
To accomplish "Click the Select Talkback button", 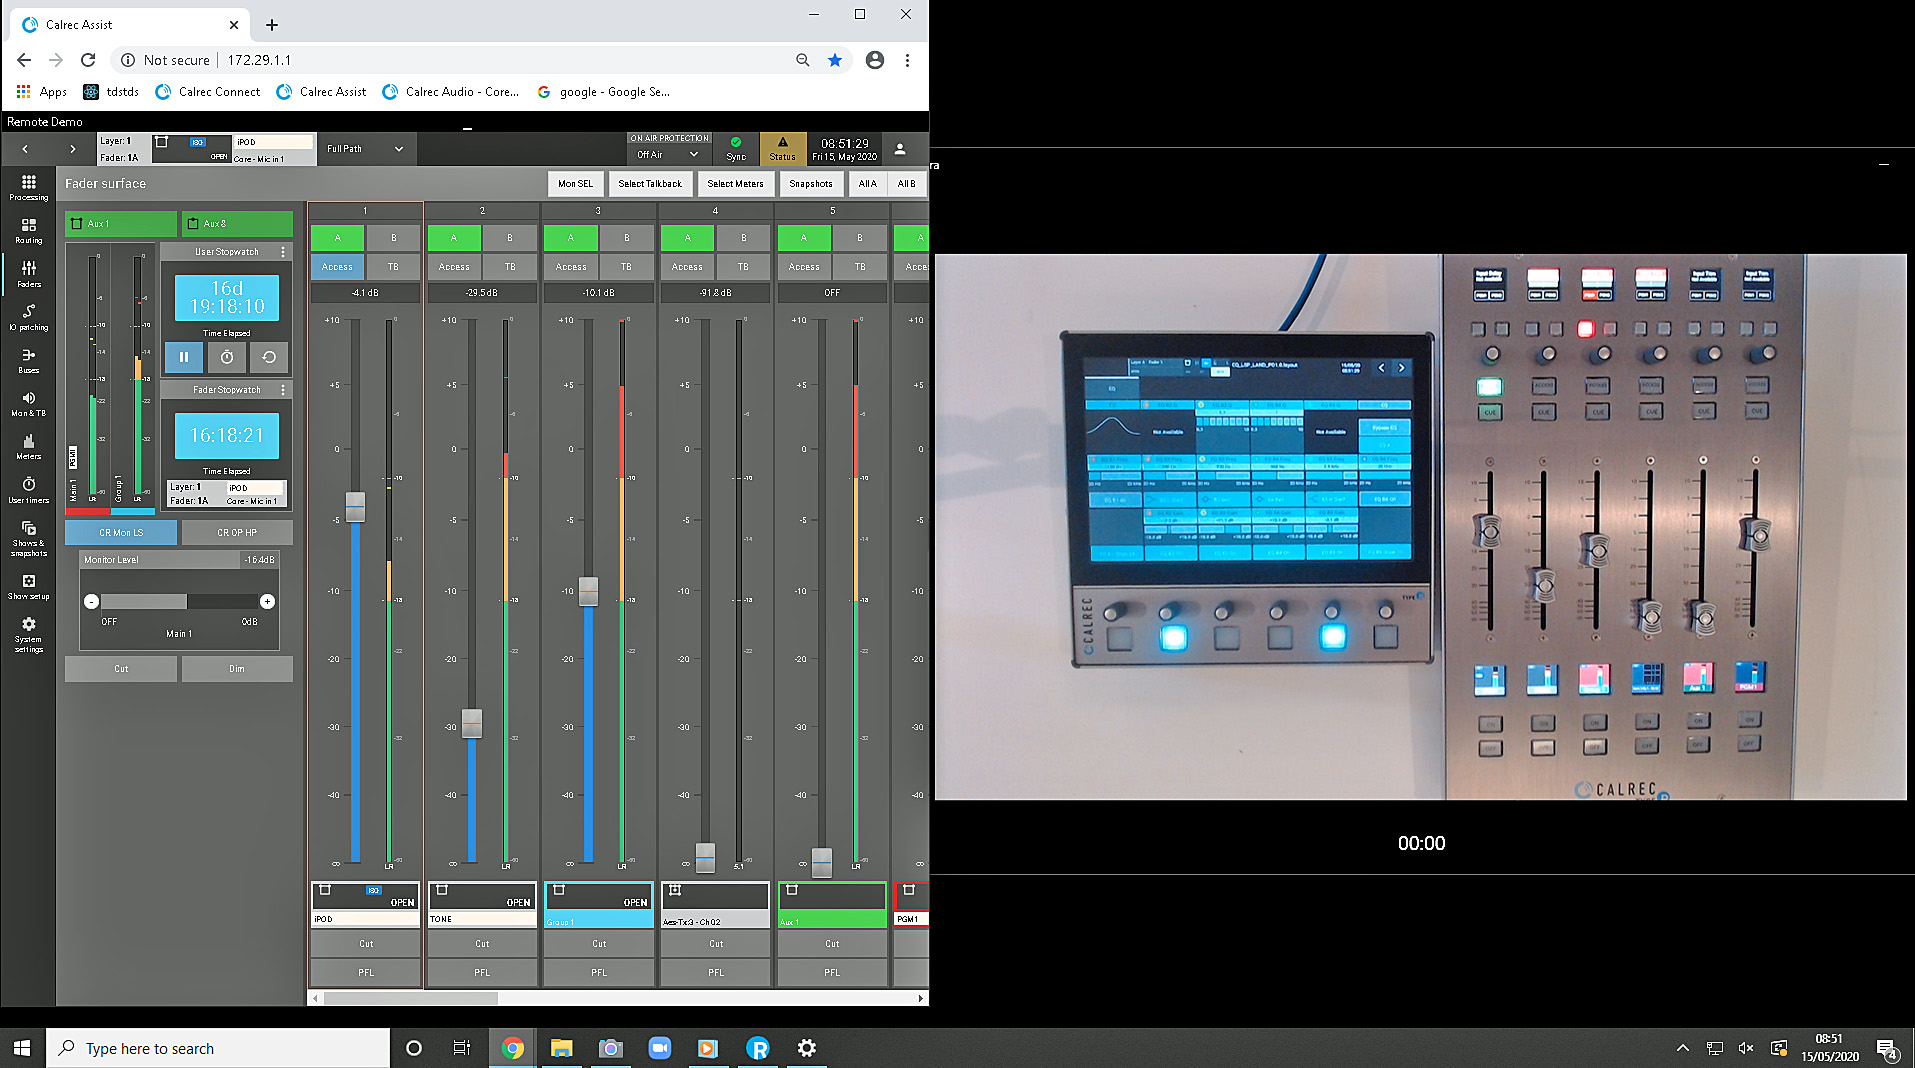I will 650,183.
